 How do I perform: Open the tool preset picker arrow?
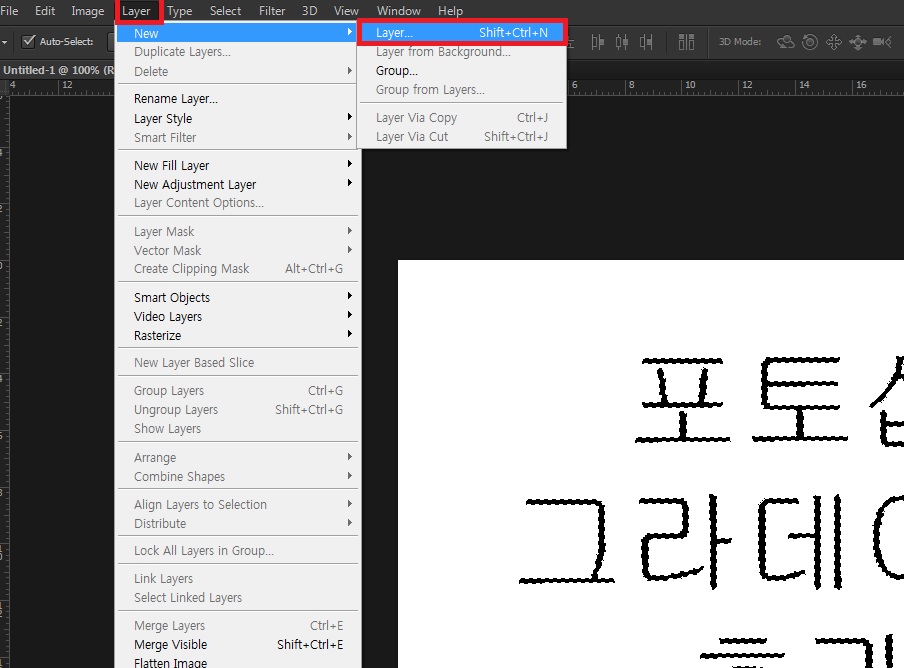point(4,42)
